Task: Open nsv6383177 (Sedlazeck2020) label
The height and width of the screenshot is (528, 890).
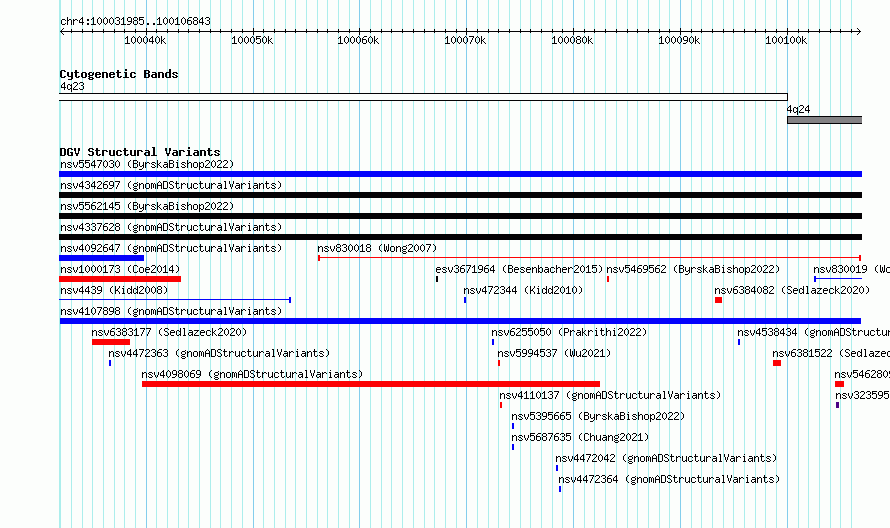Action: click(169, 332)
